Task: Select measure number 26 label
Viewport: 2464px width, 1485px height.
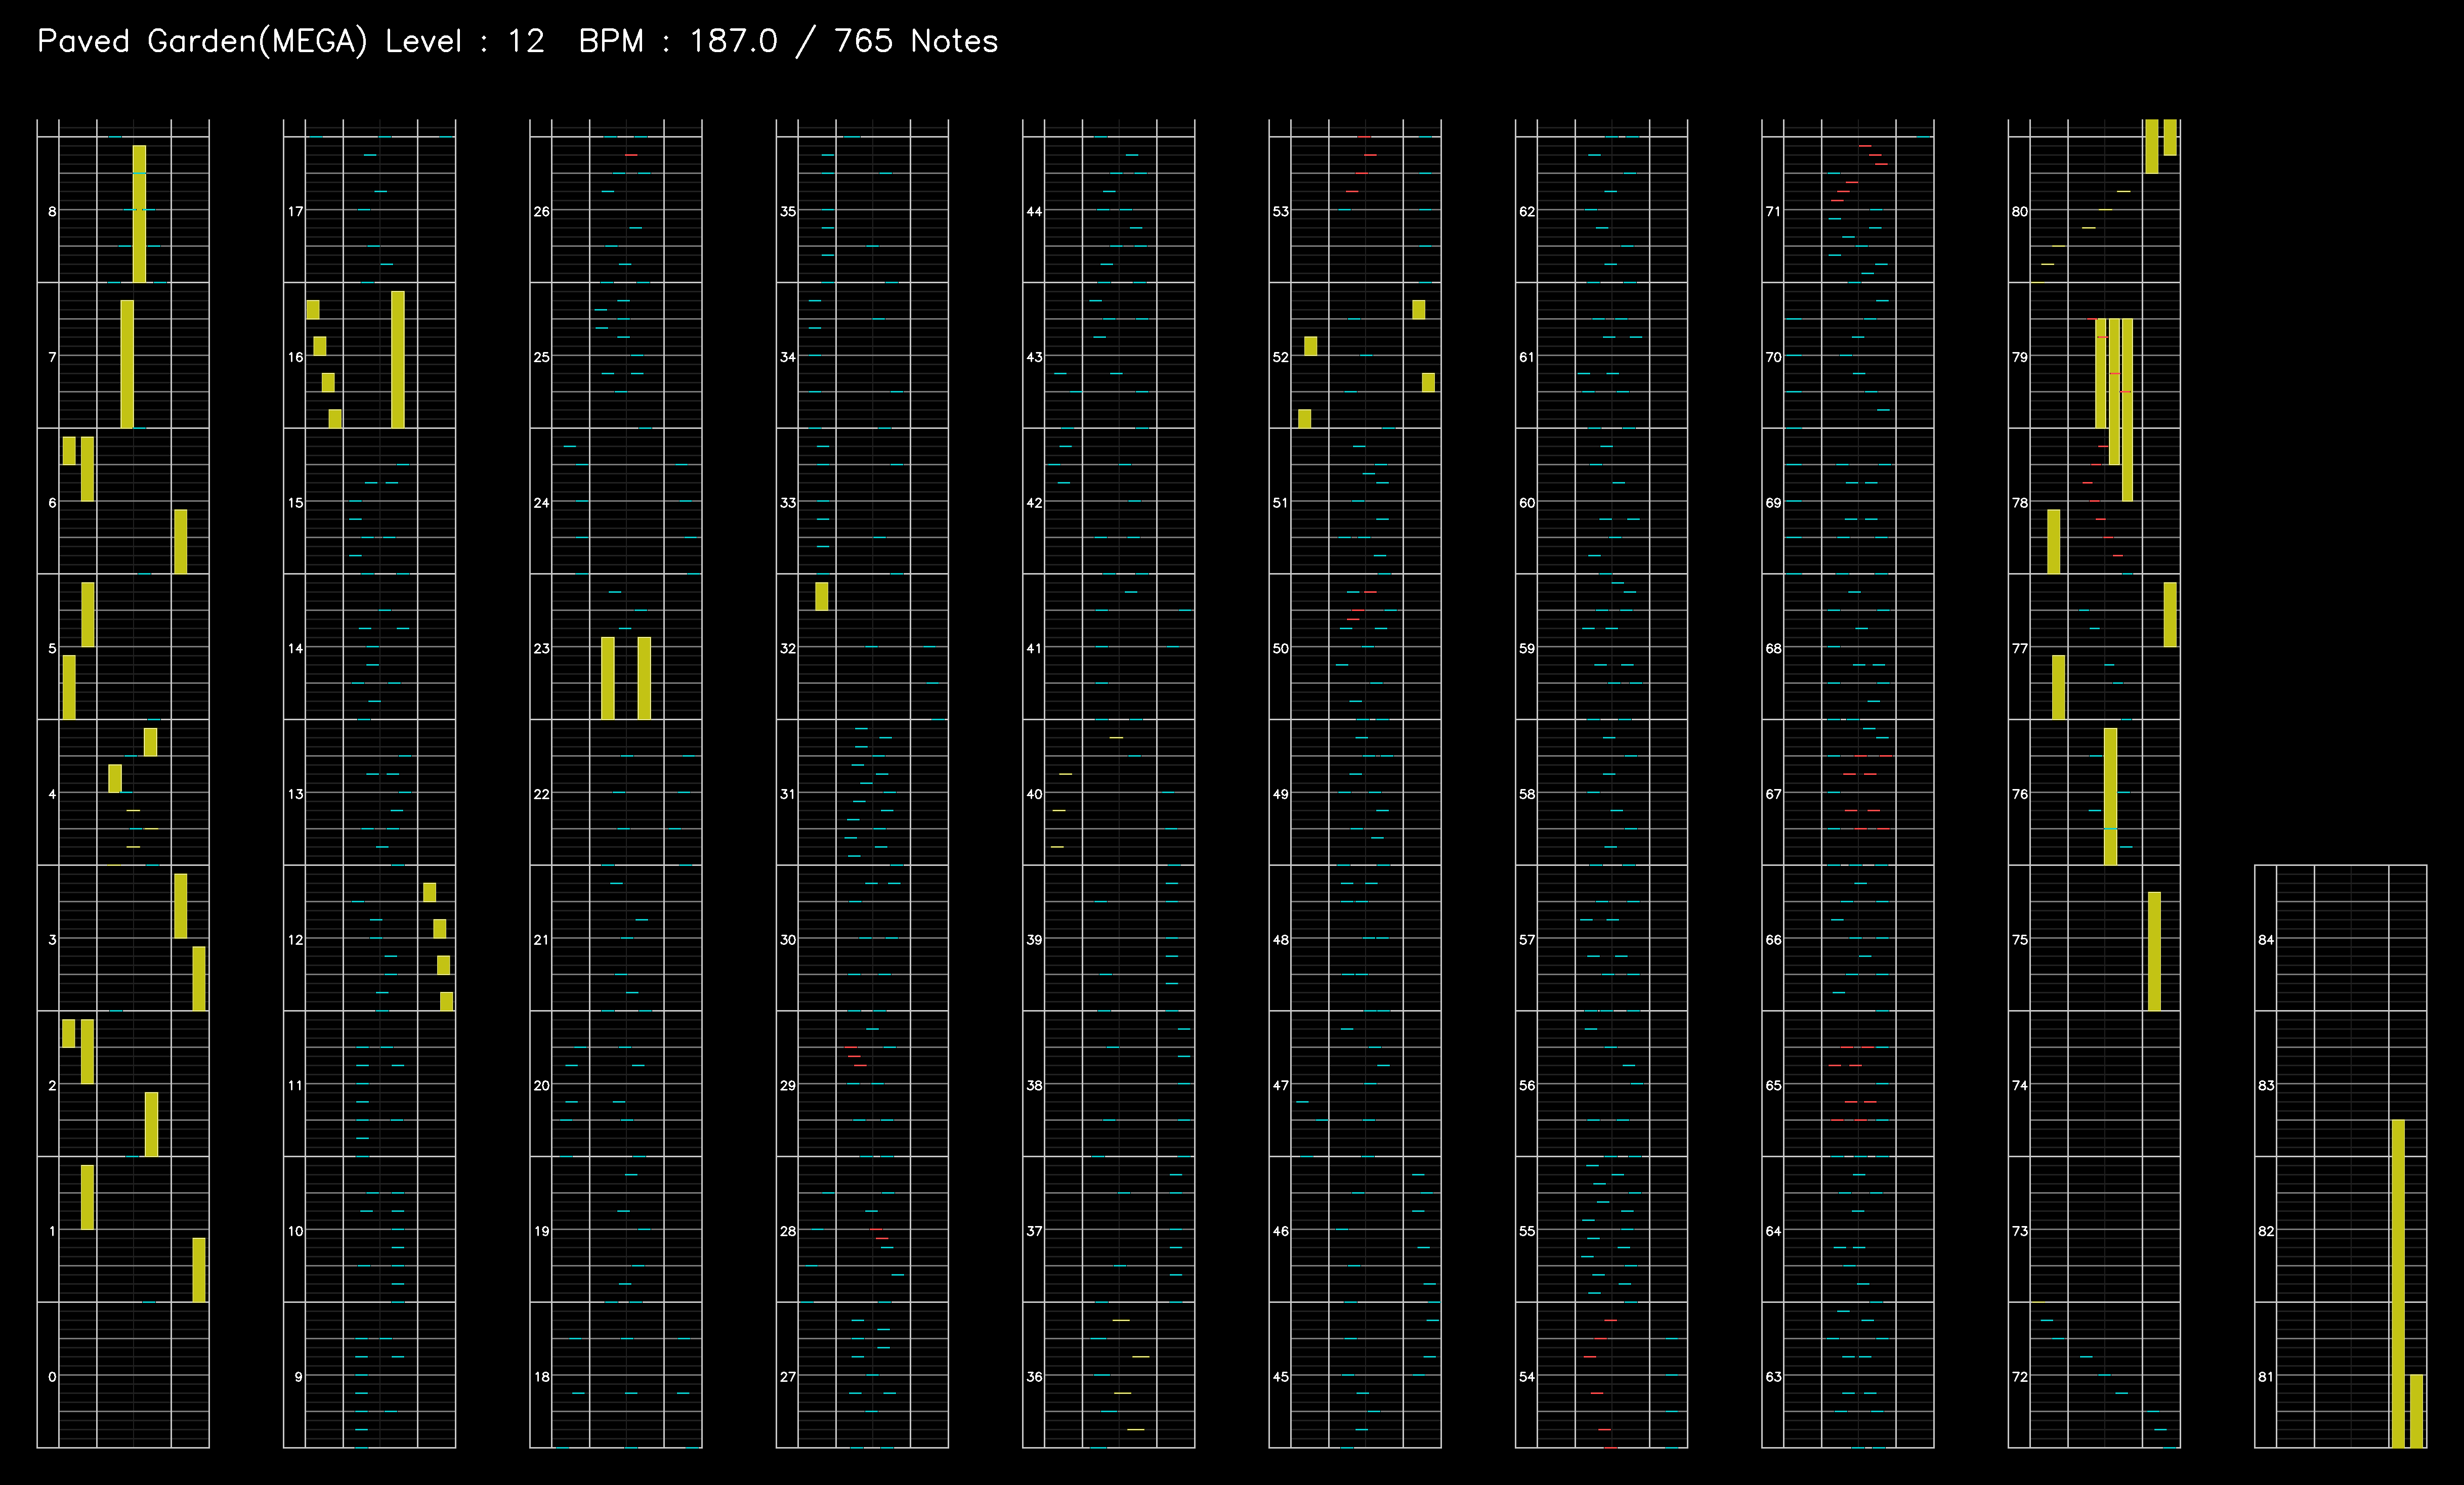Action: pyautogui.click(x=541, y=211)
